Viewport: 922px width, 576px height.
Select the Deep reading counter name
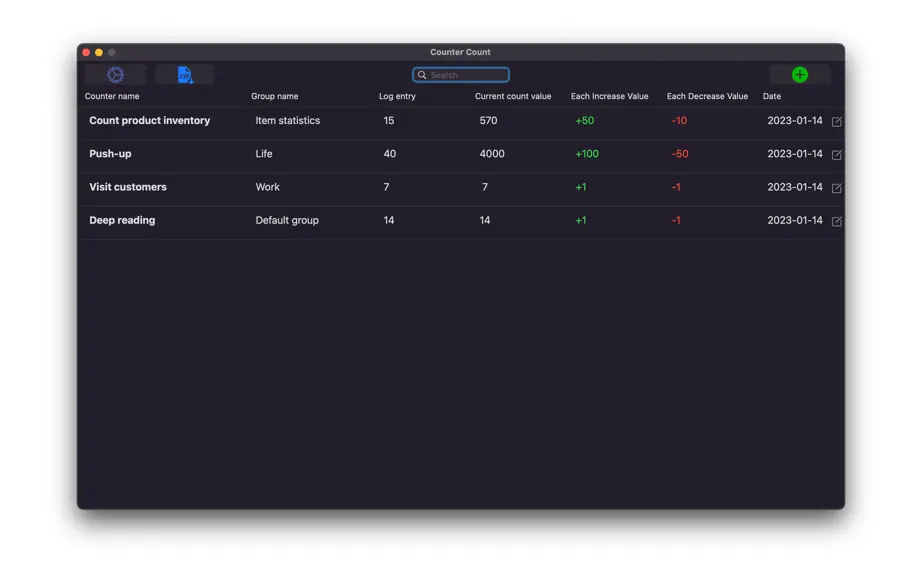click(x=122, y=220)
